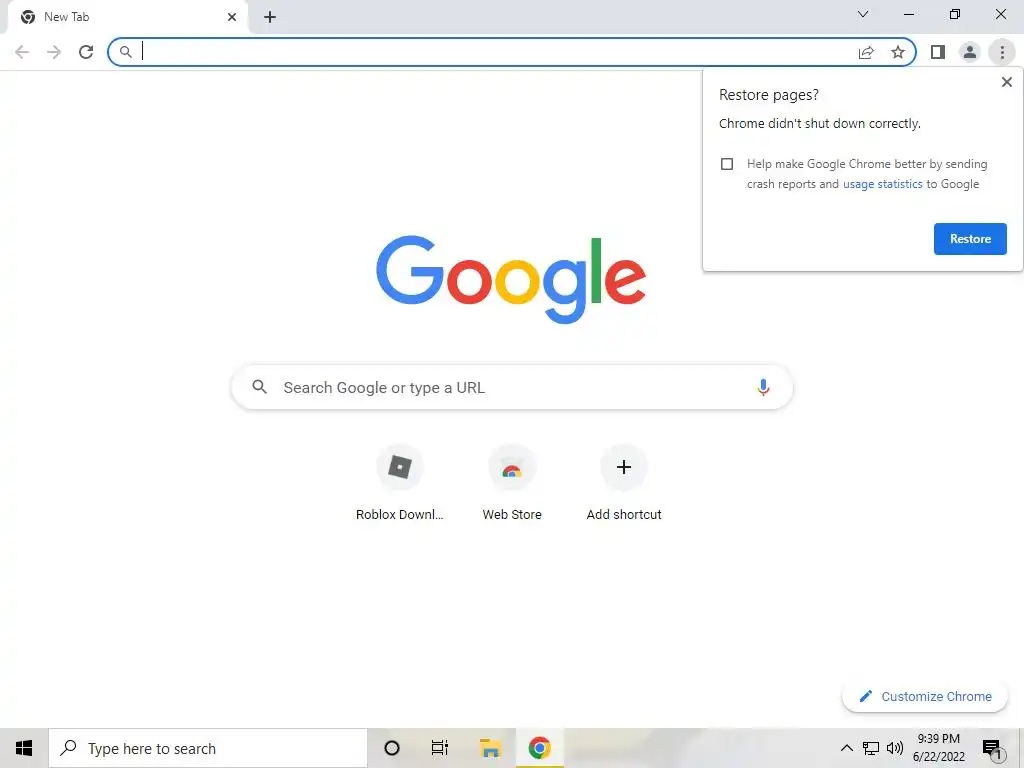Open Chrome's three-dot menu
The width and height of the screenshot is (1024, 768).
click(1002, 52)
